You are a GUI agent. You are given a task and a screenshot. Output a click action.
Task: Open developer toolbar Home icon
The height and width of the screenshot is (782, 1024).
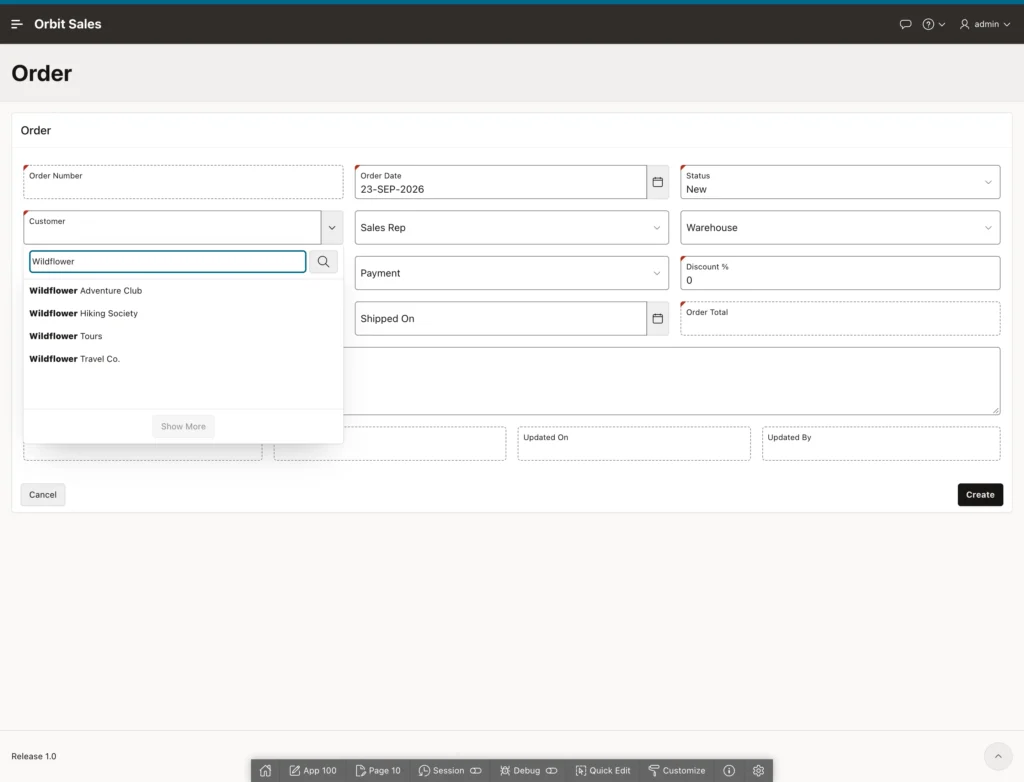coord(265,771)
